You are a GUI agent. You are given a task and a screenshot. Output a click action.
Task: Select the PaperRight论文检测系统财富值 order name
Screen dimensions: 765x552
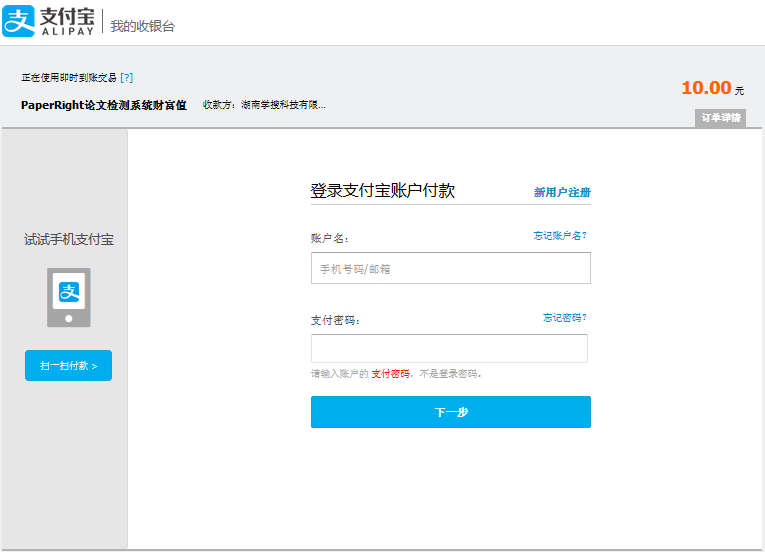point(104,104)
